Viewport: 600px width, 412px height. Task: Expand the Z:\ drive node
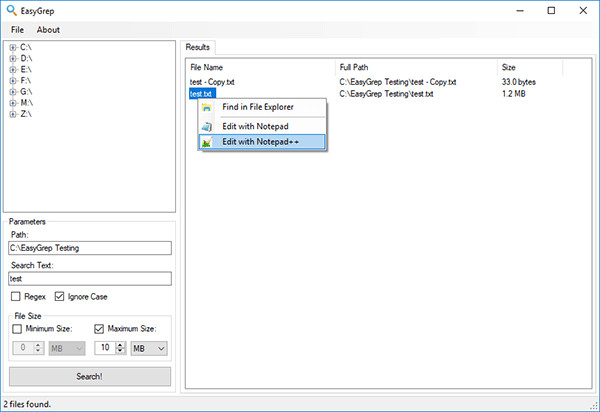13,114
